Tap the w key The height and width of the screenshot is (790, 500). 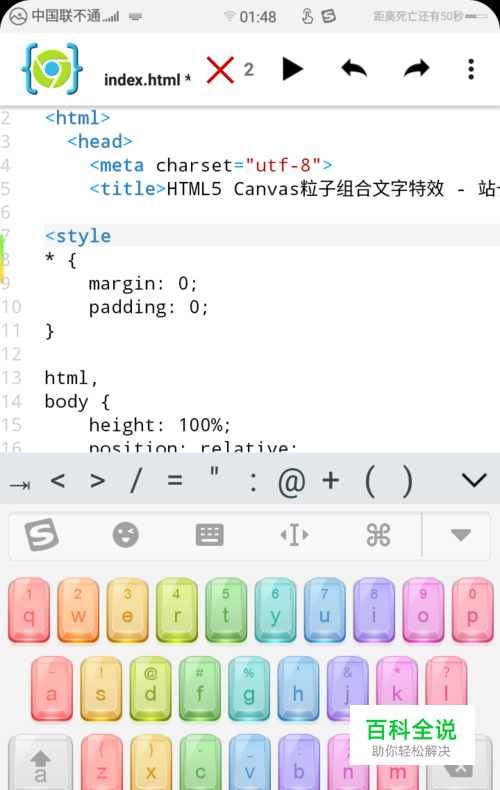pyautogui.click(x=78, y=610)
